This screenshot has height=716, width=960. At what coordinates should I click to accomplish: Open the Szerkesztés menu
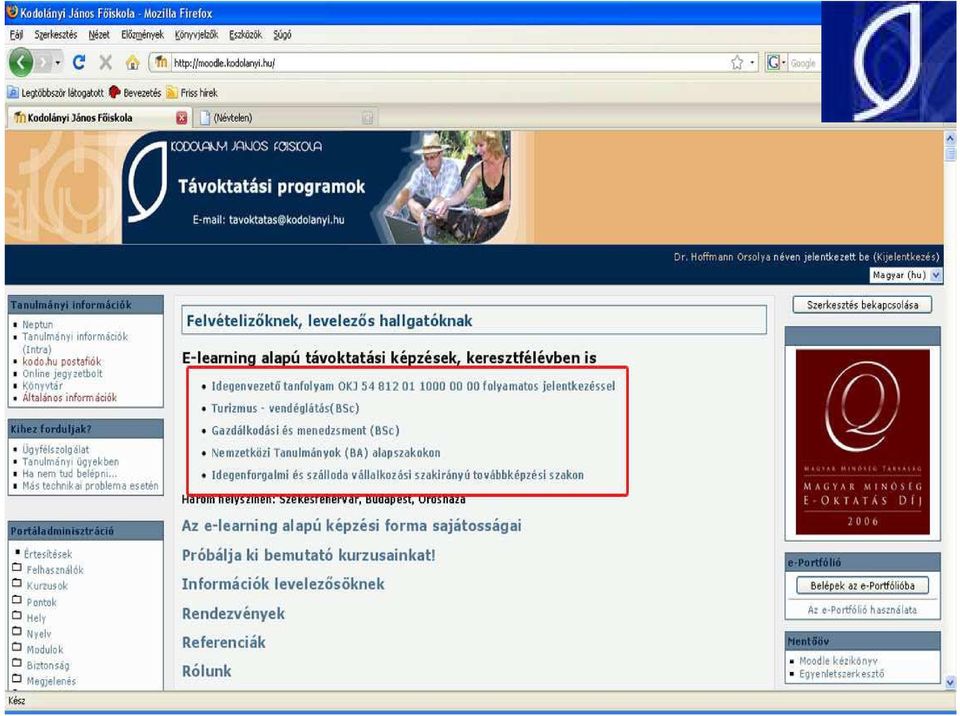coord(56,35)
